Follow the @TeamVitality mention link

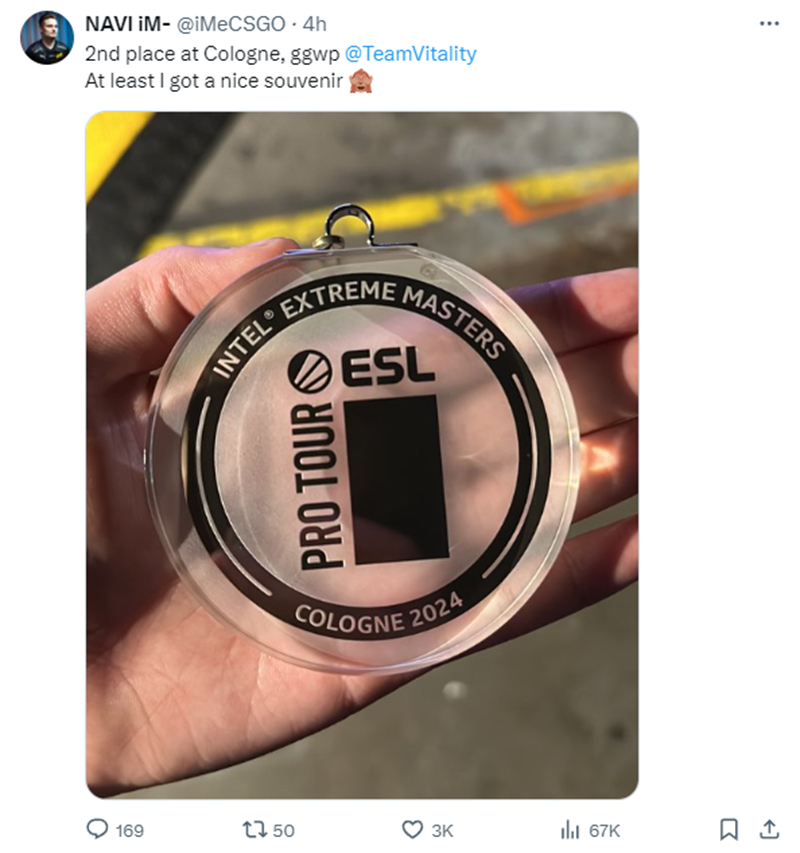[411, 53]
